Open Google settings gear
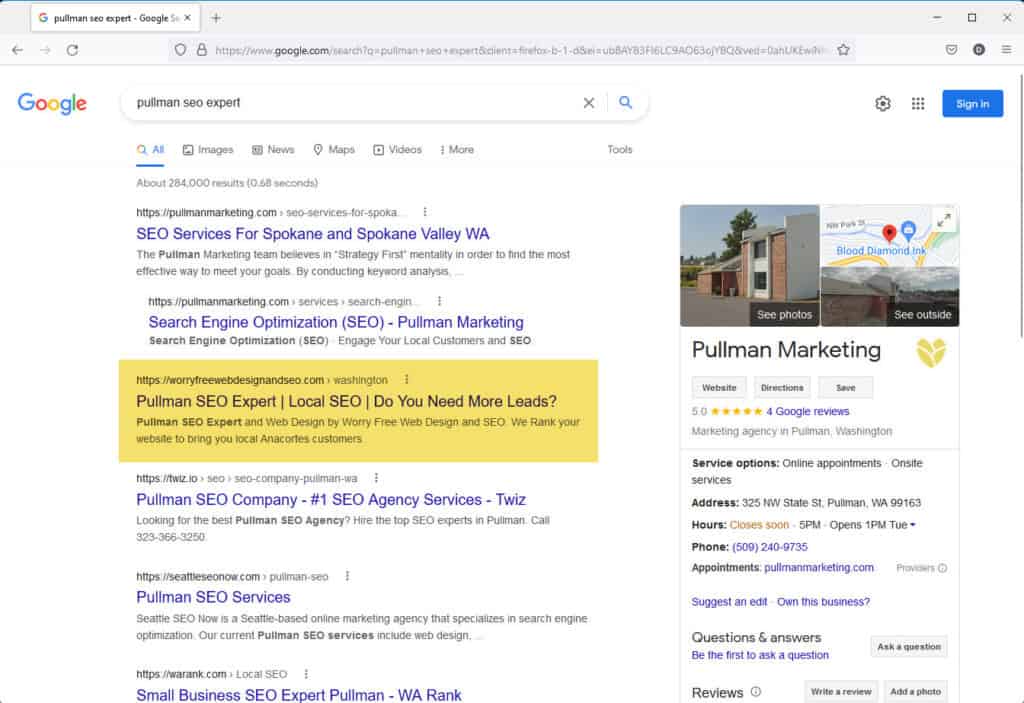This screenshot has width=1024, height=703. pyautogui.click(x=883, y=103)
